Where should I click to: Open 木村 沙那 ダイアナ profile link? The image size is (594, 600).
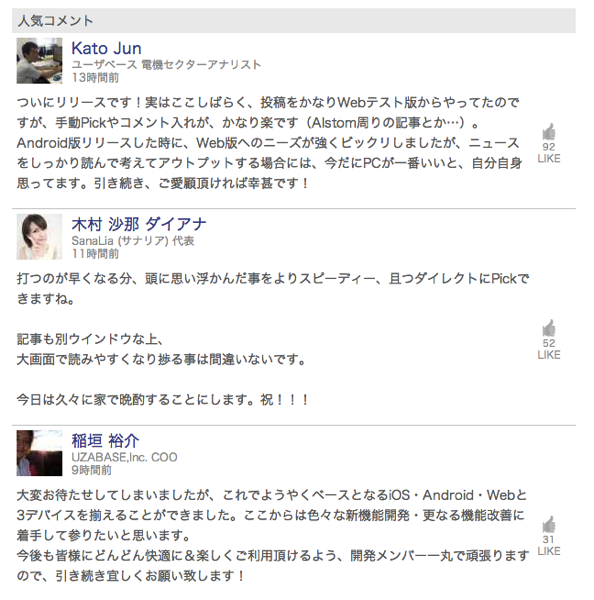[x=139, y=224]
